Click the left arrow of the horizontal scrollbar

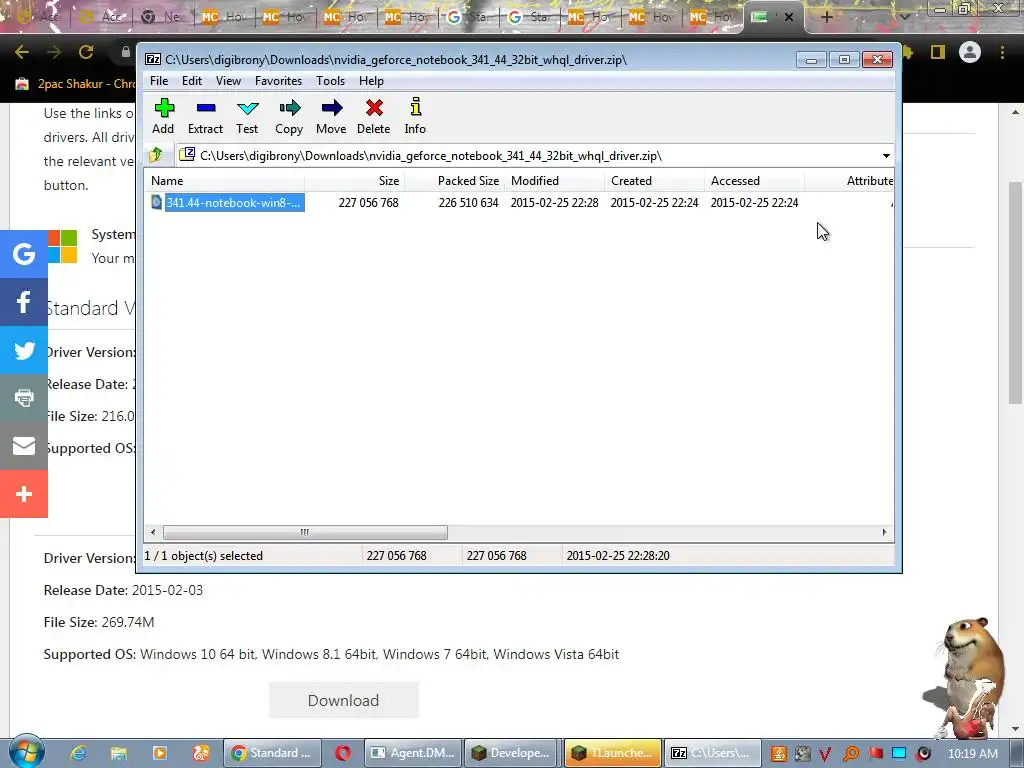pos(153,532)
